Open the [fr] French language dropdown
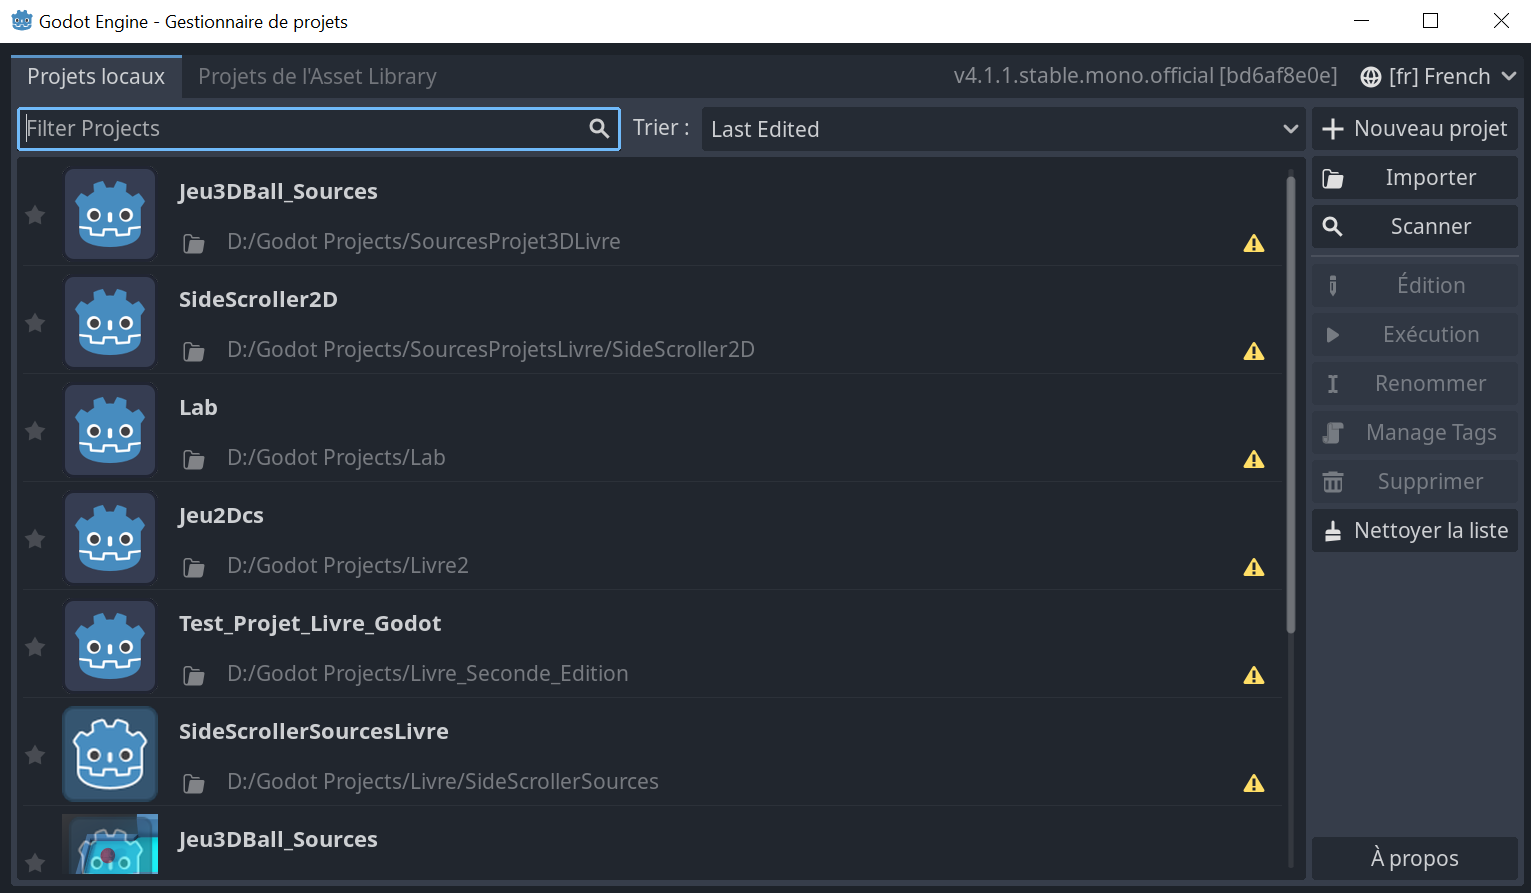 pyautogui.click(x=1438, y=77)
